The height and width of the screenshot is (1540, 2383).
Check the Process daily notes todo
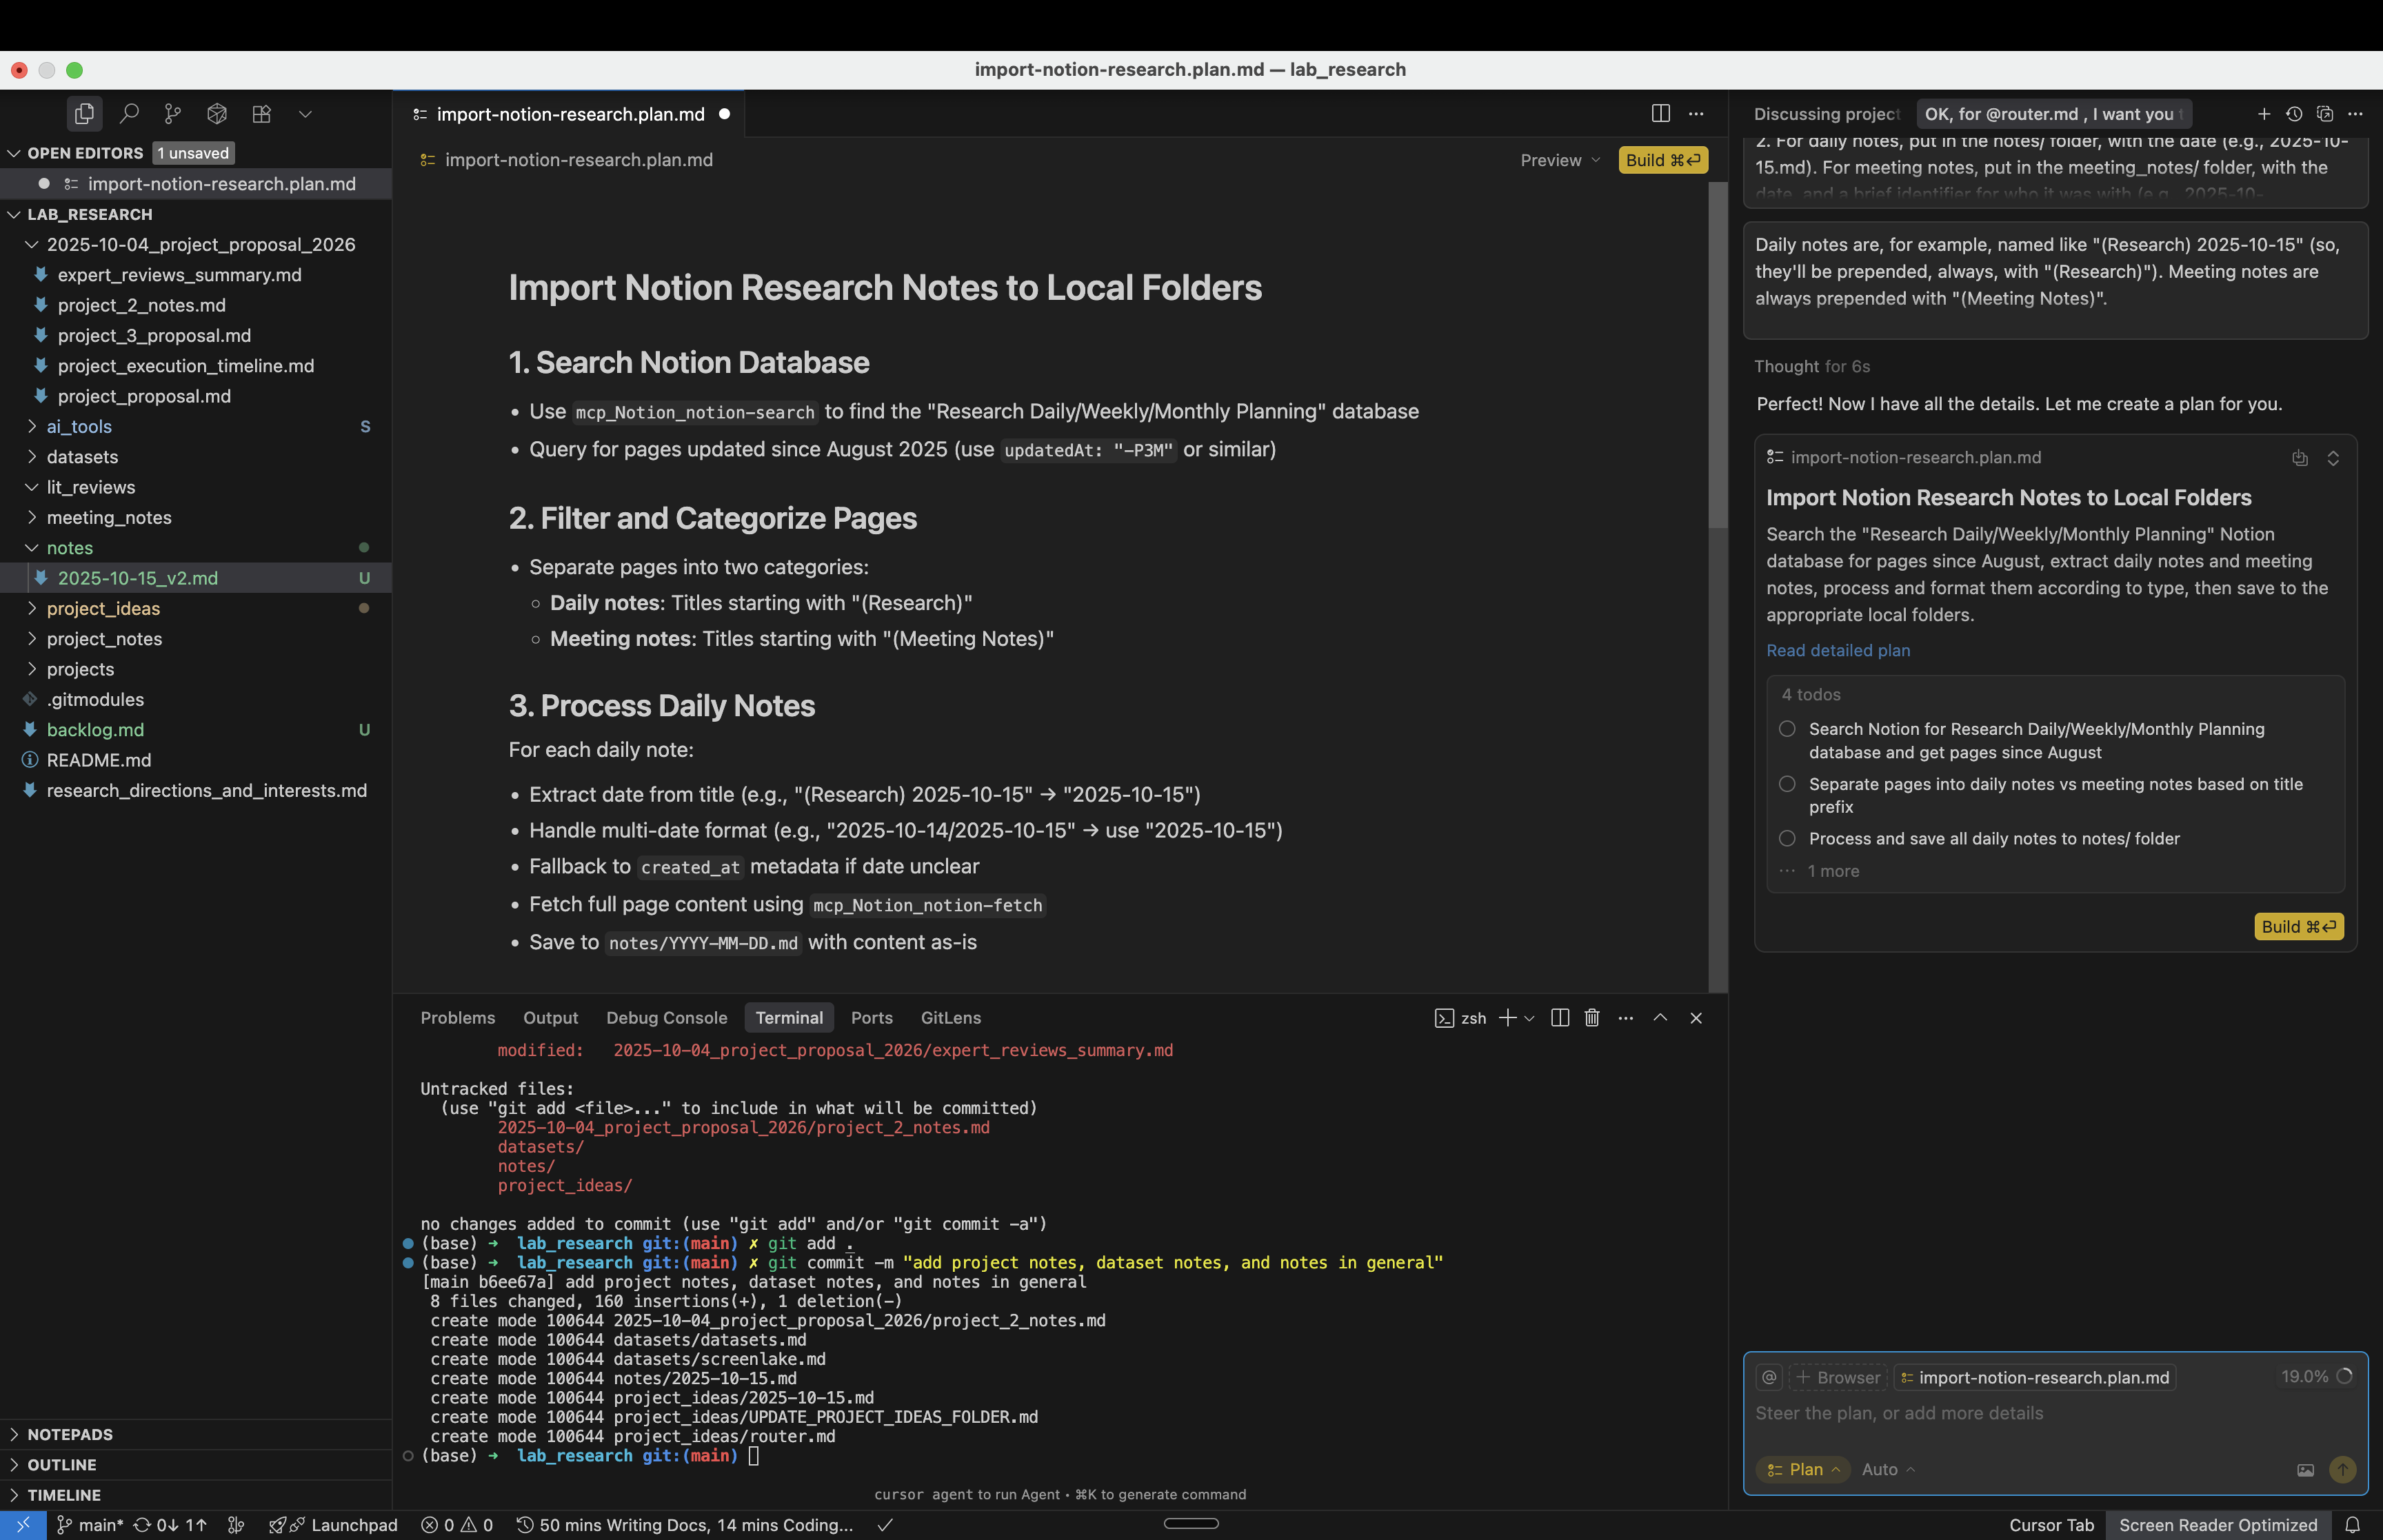(x=1787, y=839)
